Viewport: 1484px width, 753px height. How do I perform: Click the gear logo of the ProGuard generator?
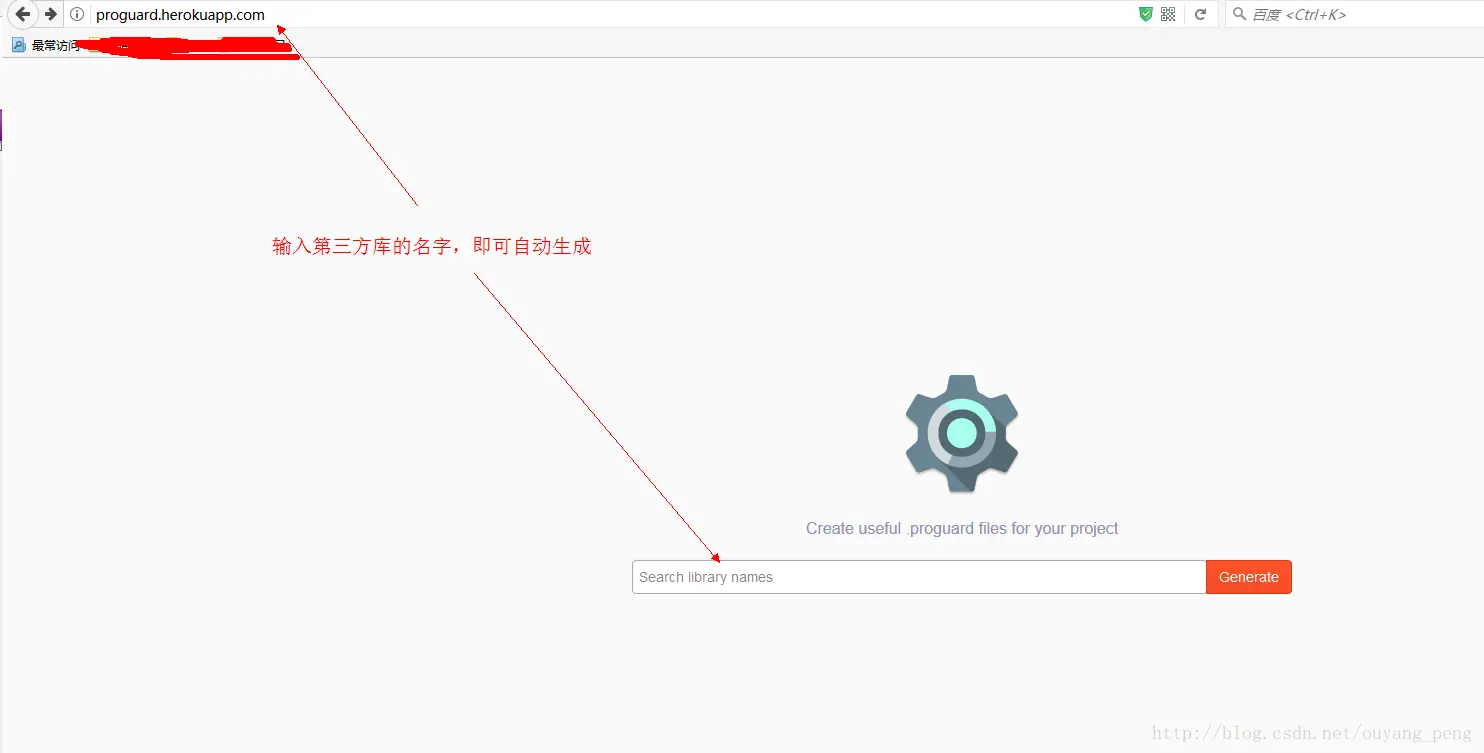(961, 433)
